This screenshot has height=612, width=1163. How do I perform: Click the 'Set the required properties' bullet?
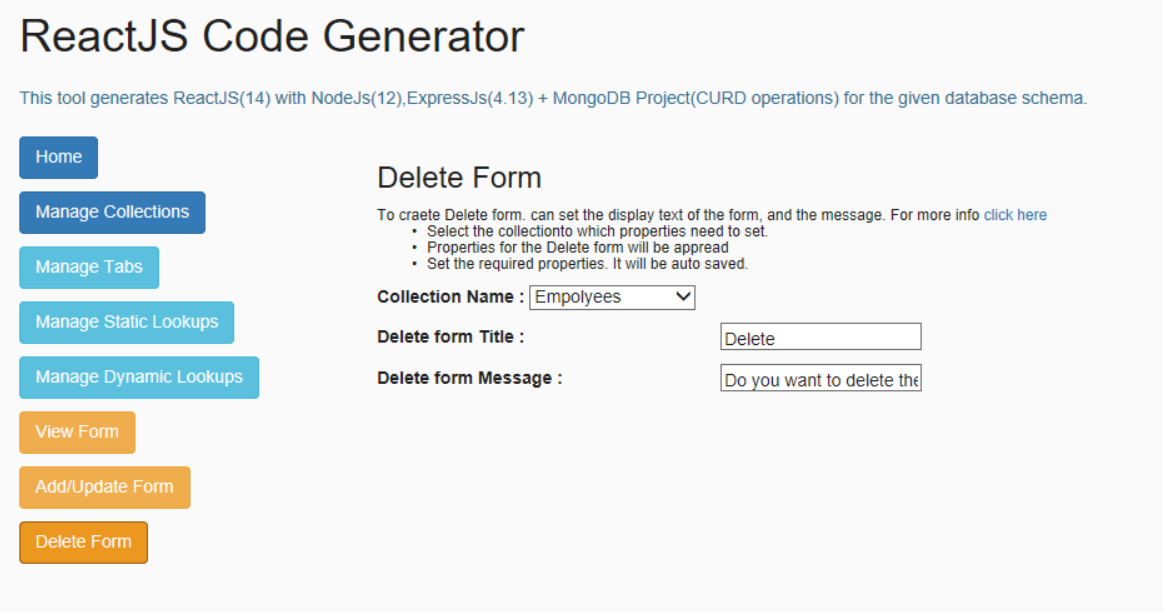click(x=587, y=264)
